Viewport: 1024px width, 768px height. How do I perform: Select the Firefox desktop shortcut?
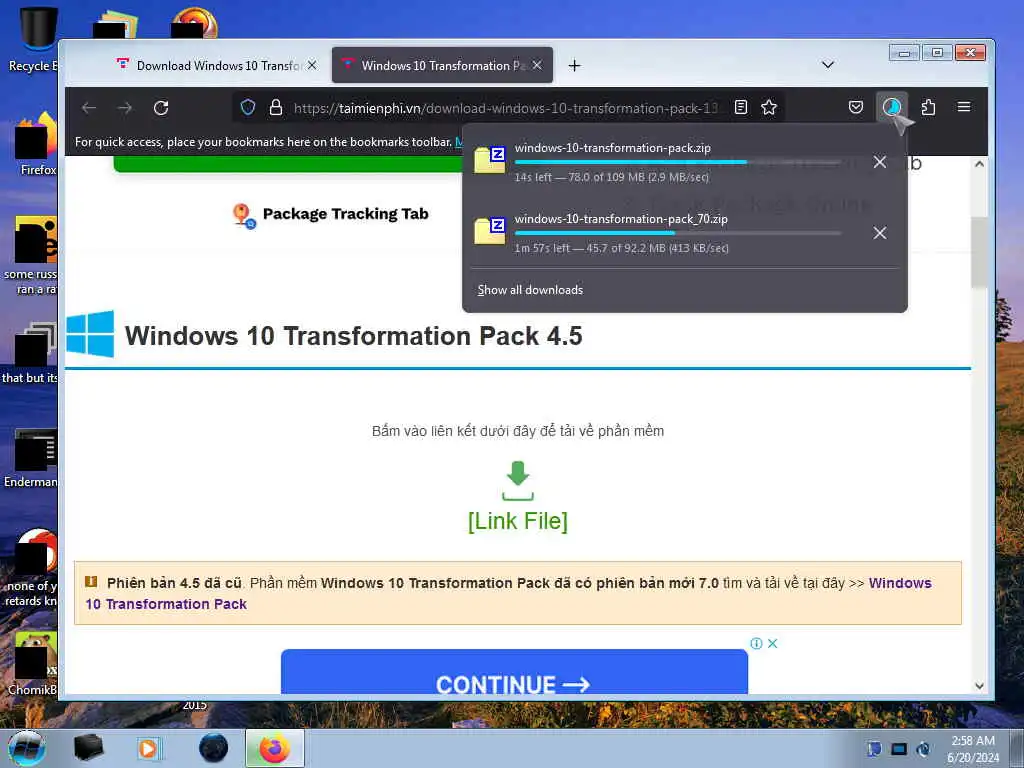[36, 145]
